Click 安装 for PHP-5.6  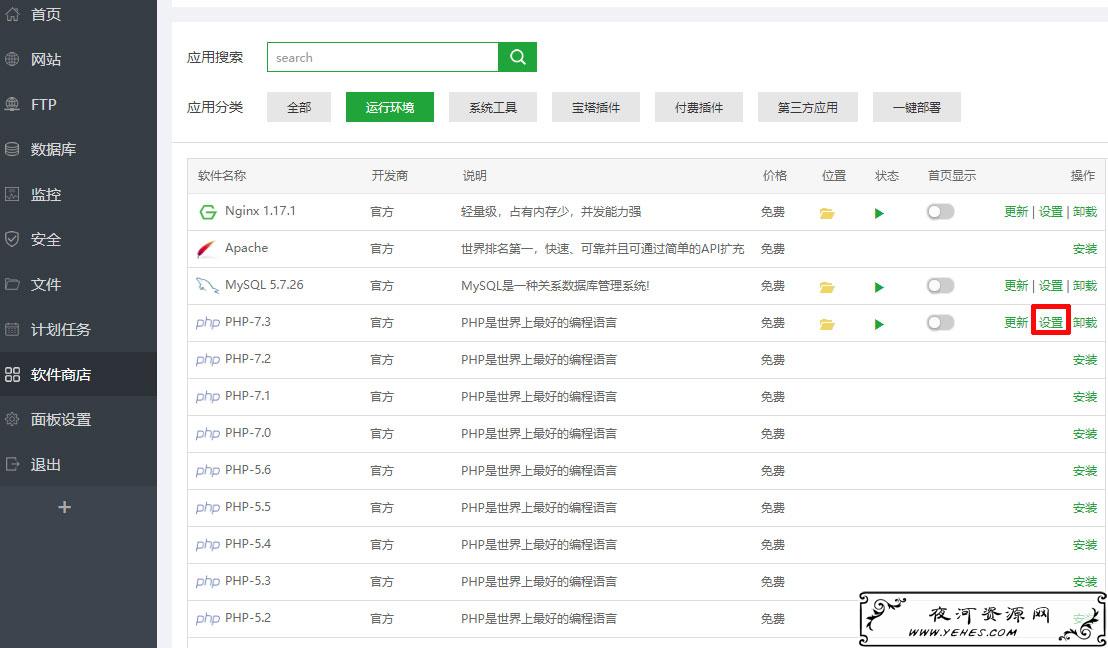click(x=1085, y=471)
